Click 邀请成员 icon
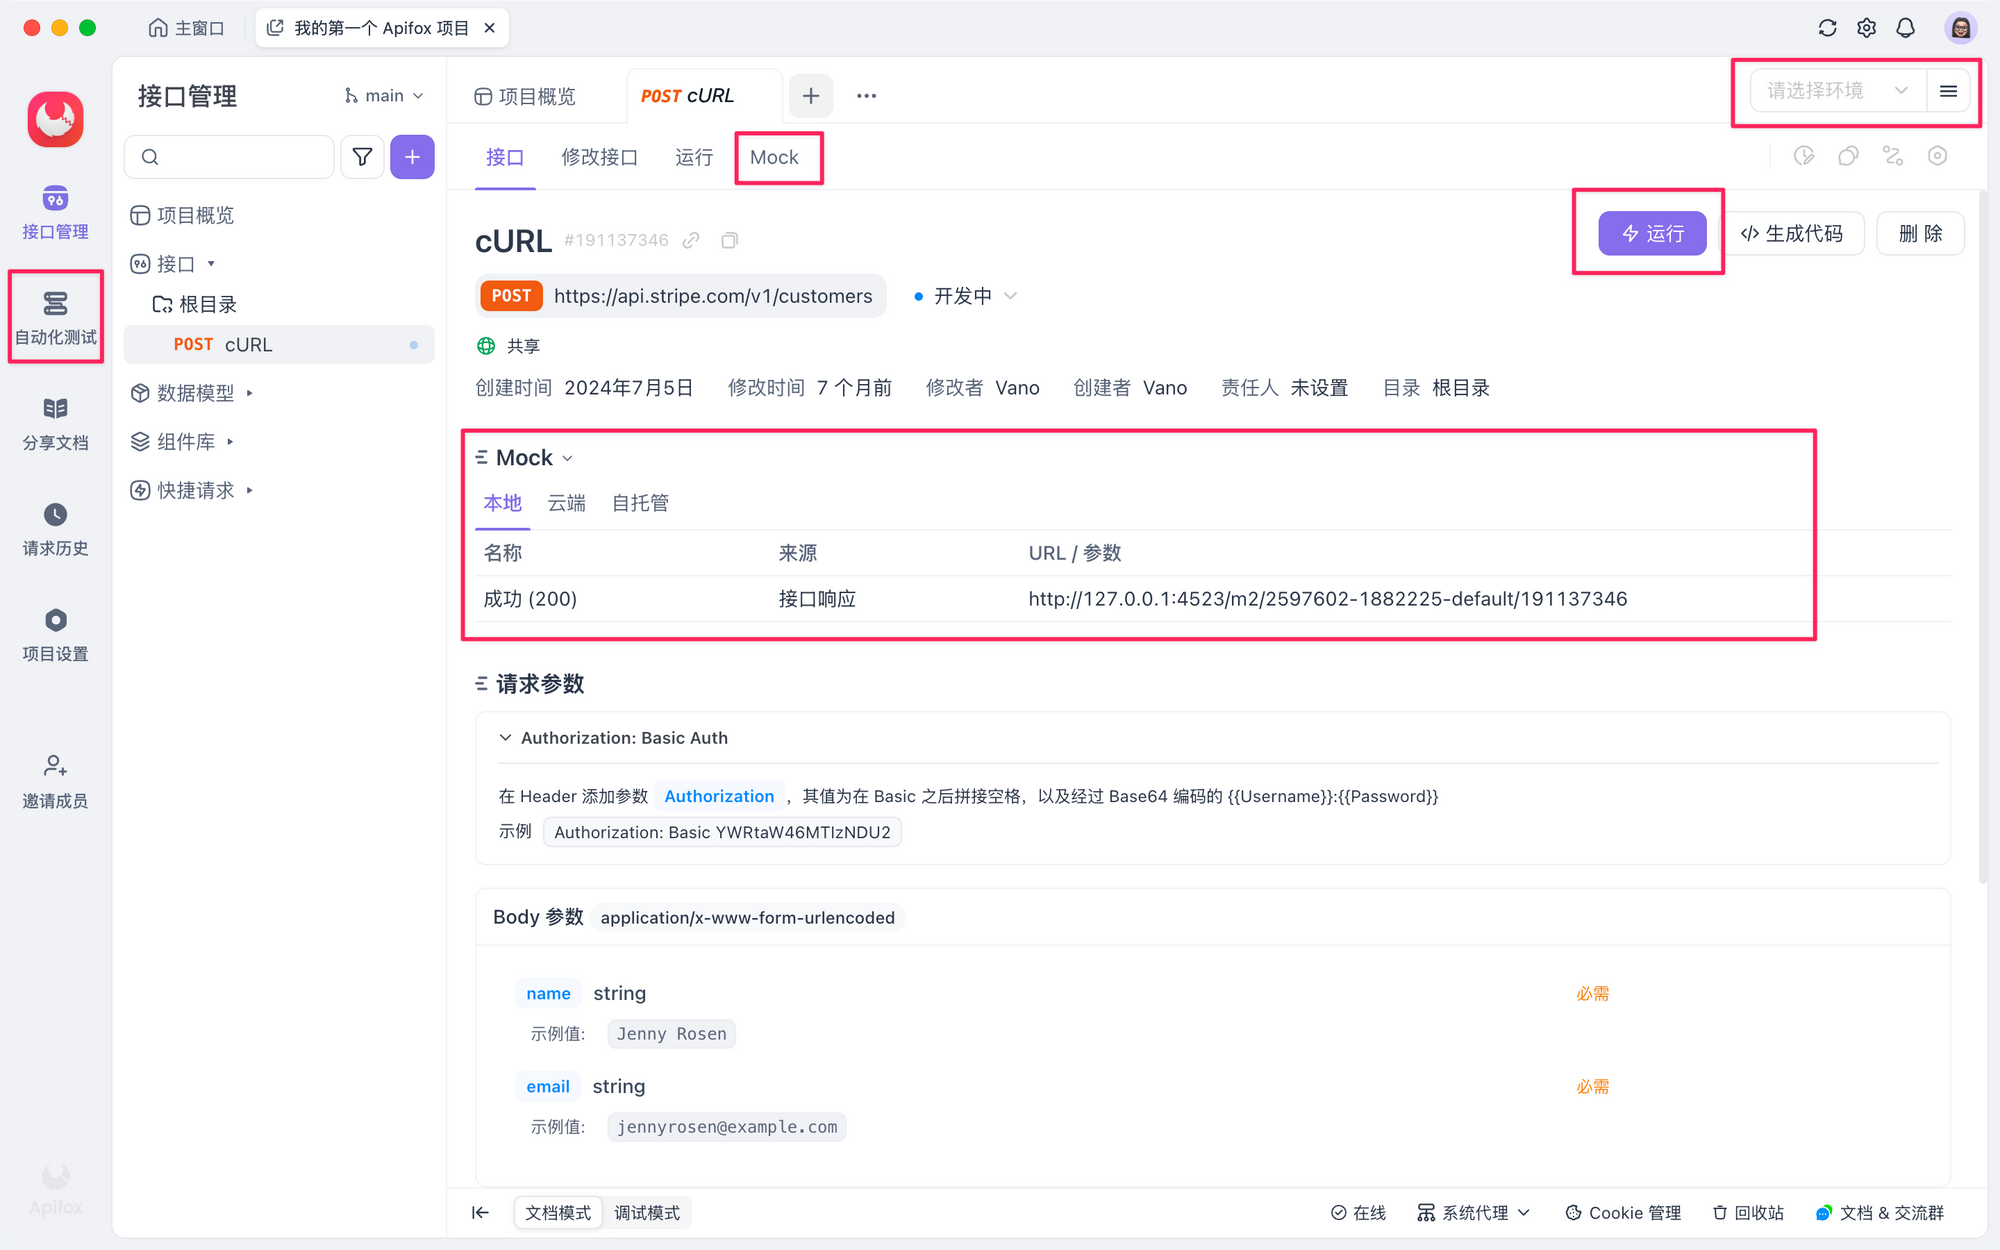 55,767
